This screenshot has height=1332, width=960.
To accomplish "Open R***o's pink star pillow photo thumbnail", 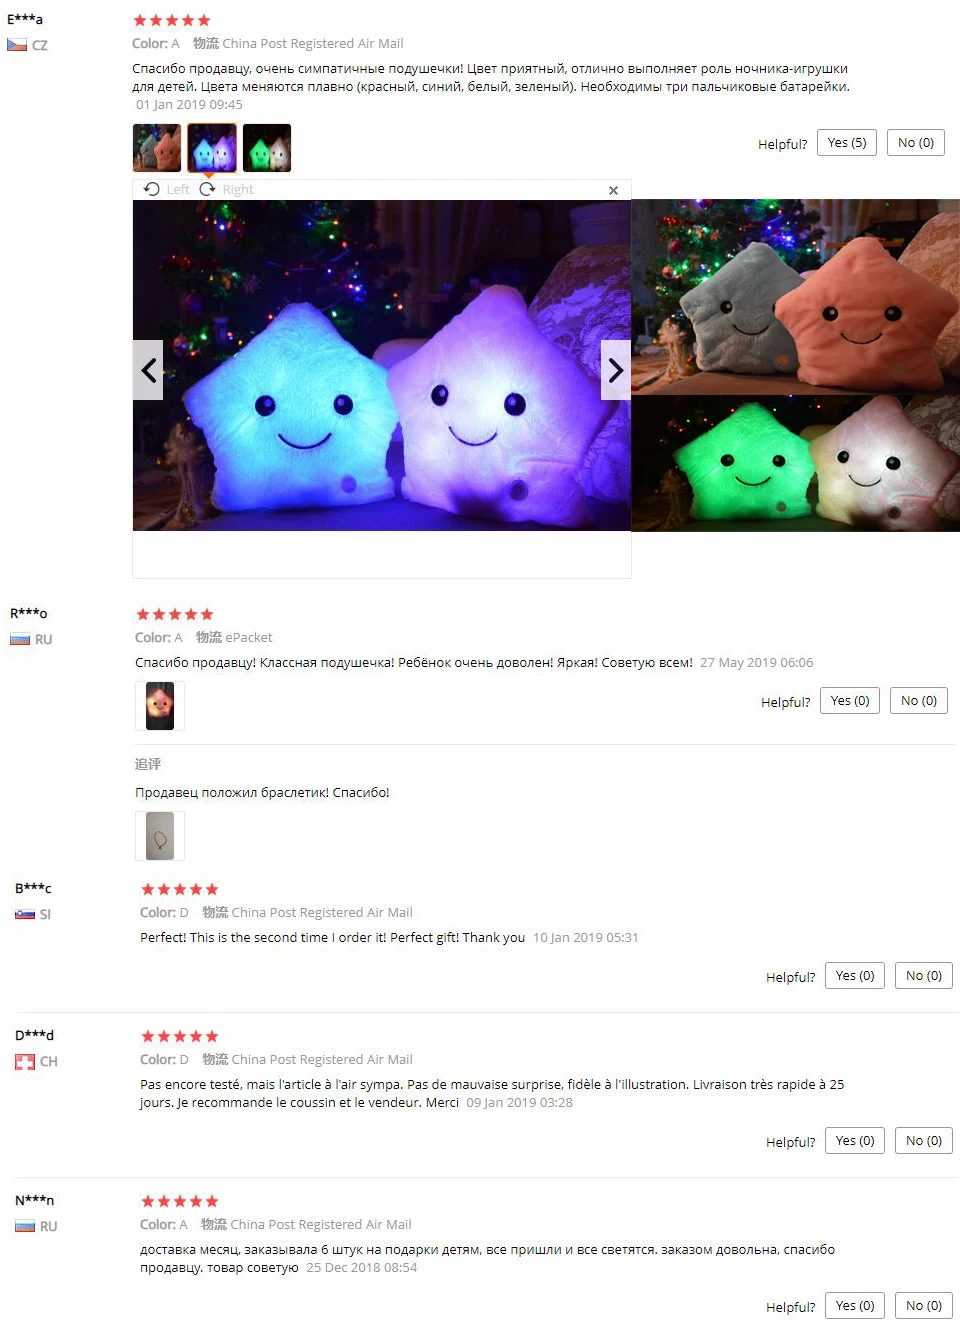I will tap(160, 706).
